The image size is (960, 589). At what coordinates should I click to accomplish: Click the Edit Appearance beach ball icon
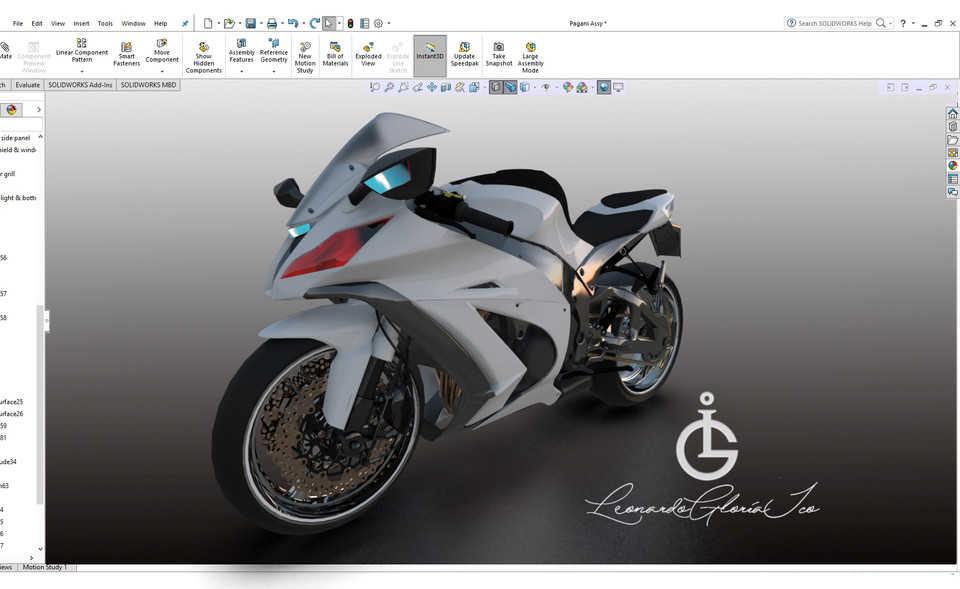tap(567, 87)
